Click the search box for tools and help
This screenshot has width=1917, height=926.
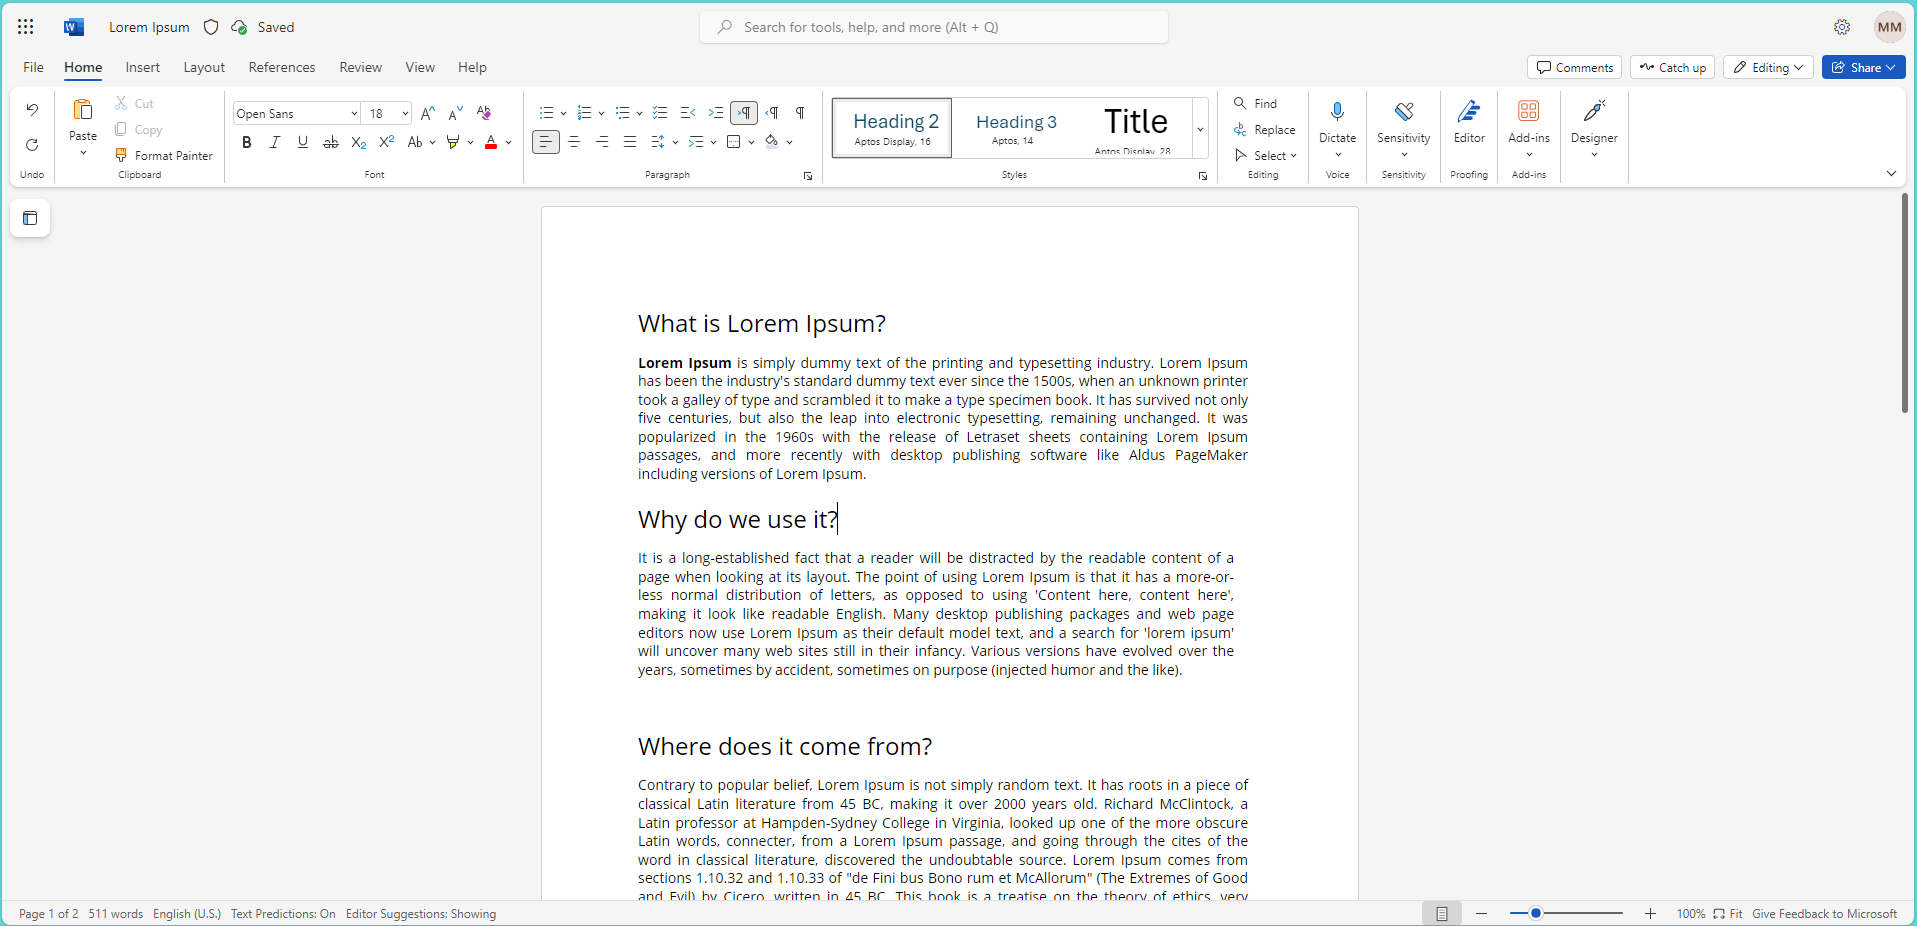click(934, 27)
